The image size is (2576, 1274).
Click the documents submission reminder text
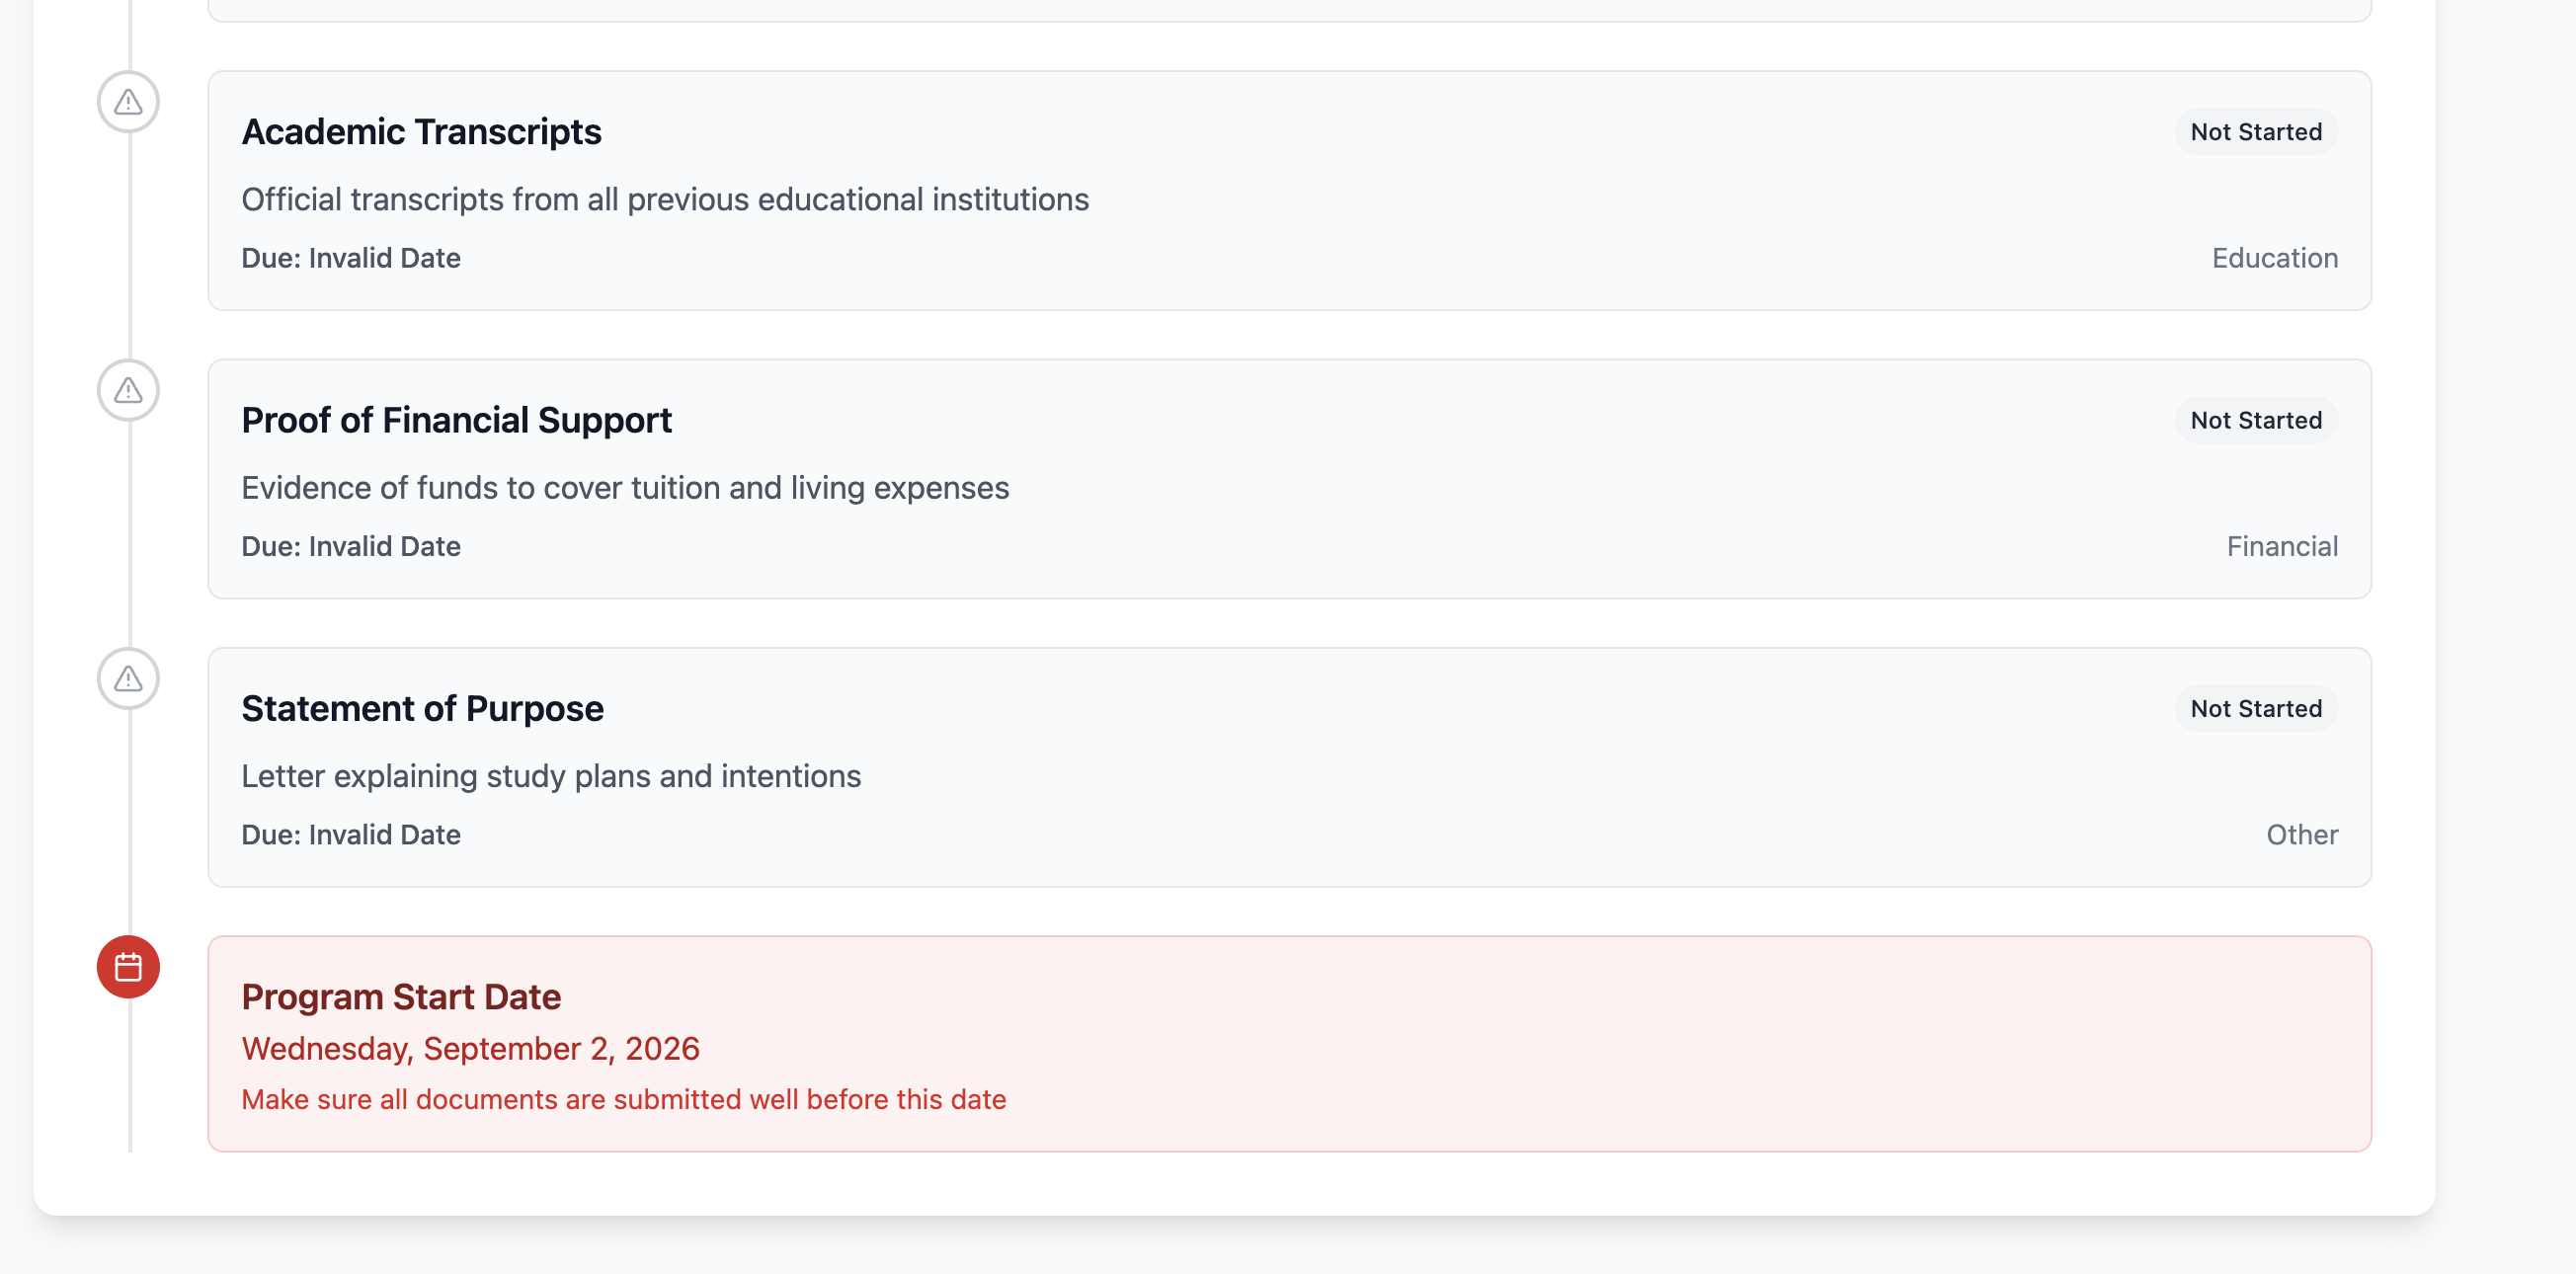point(624,1099)
